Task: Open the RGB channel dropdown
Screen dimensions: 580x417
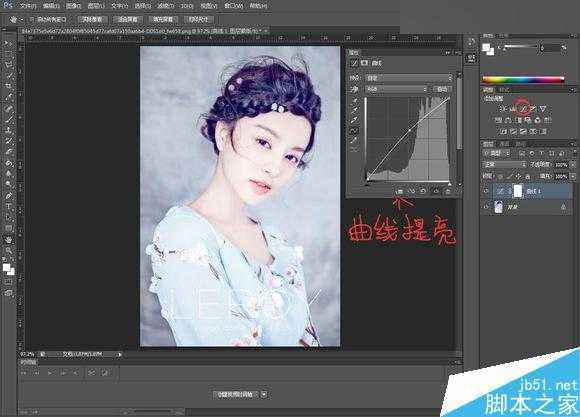Action: pos(396,89)
